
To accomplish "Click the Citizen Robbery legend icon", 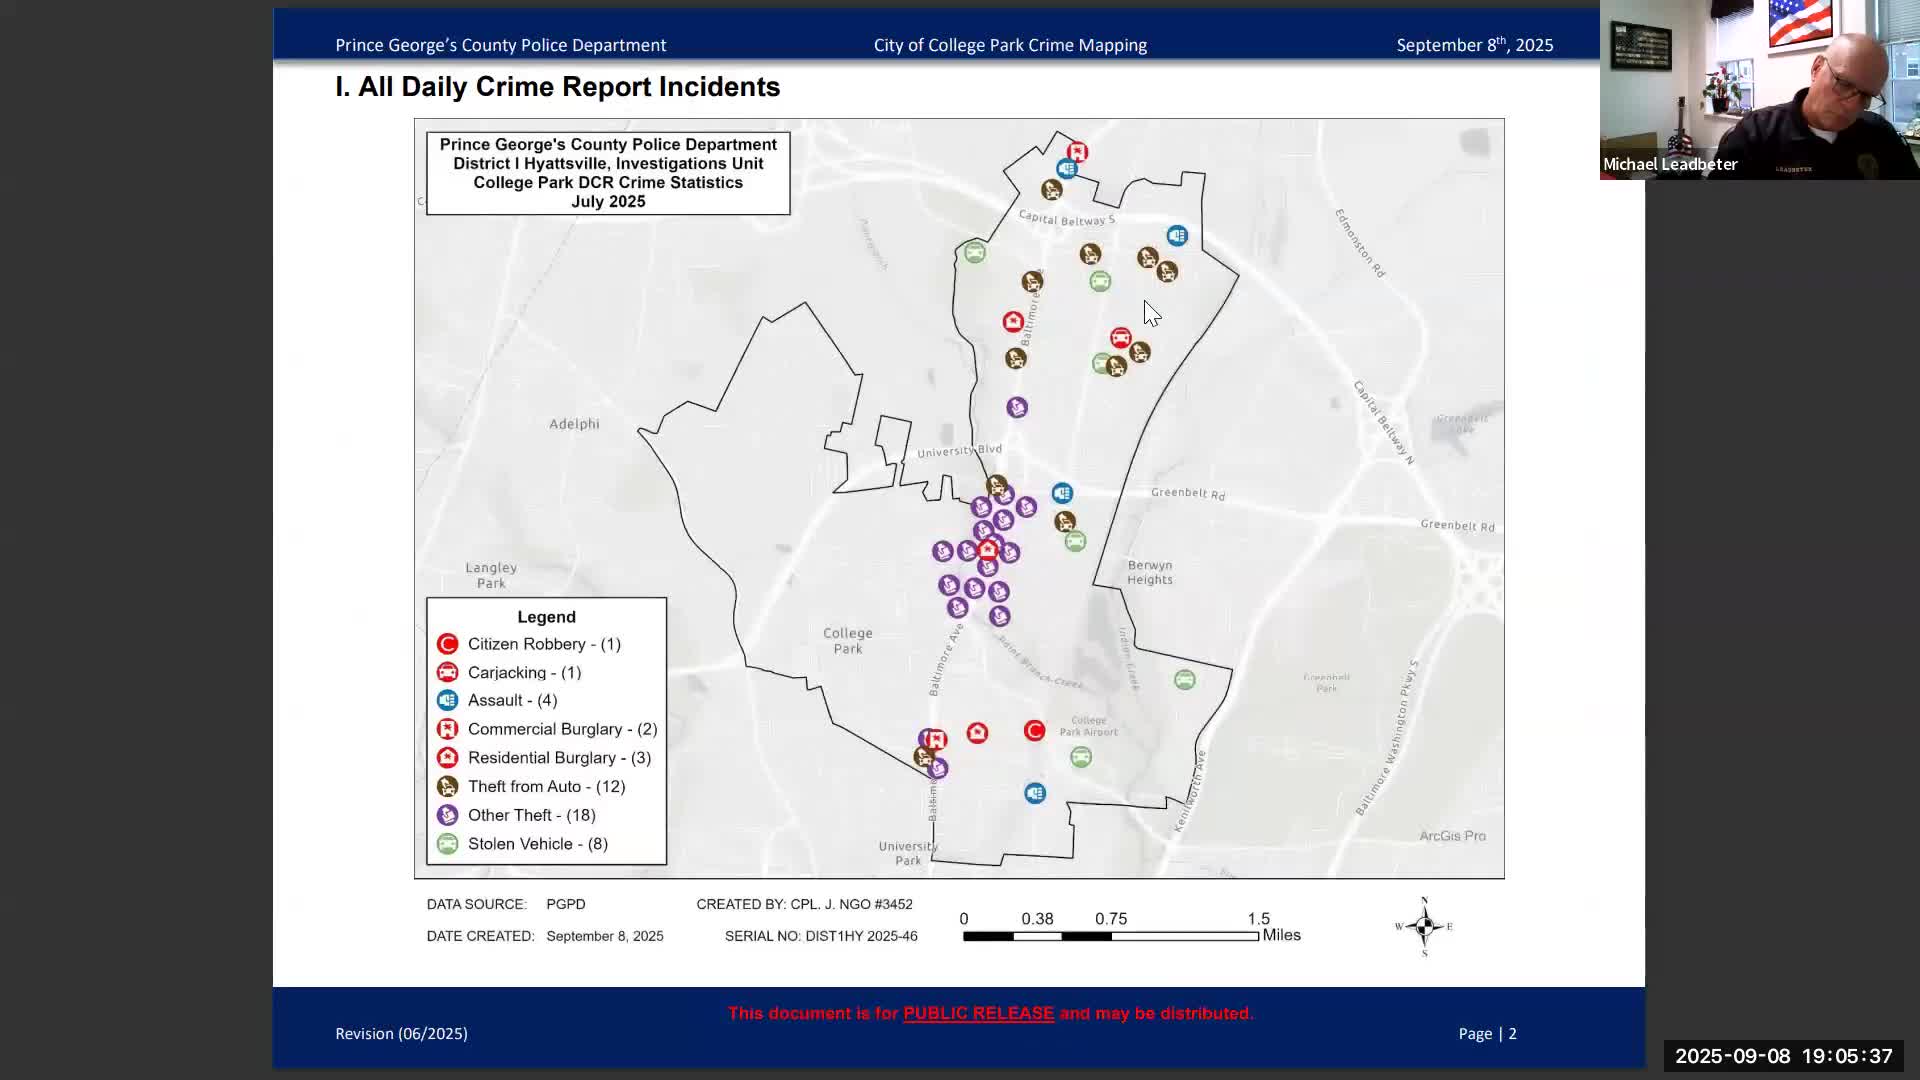I will click(x=447, y=644).
